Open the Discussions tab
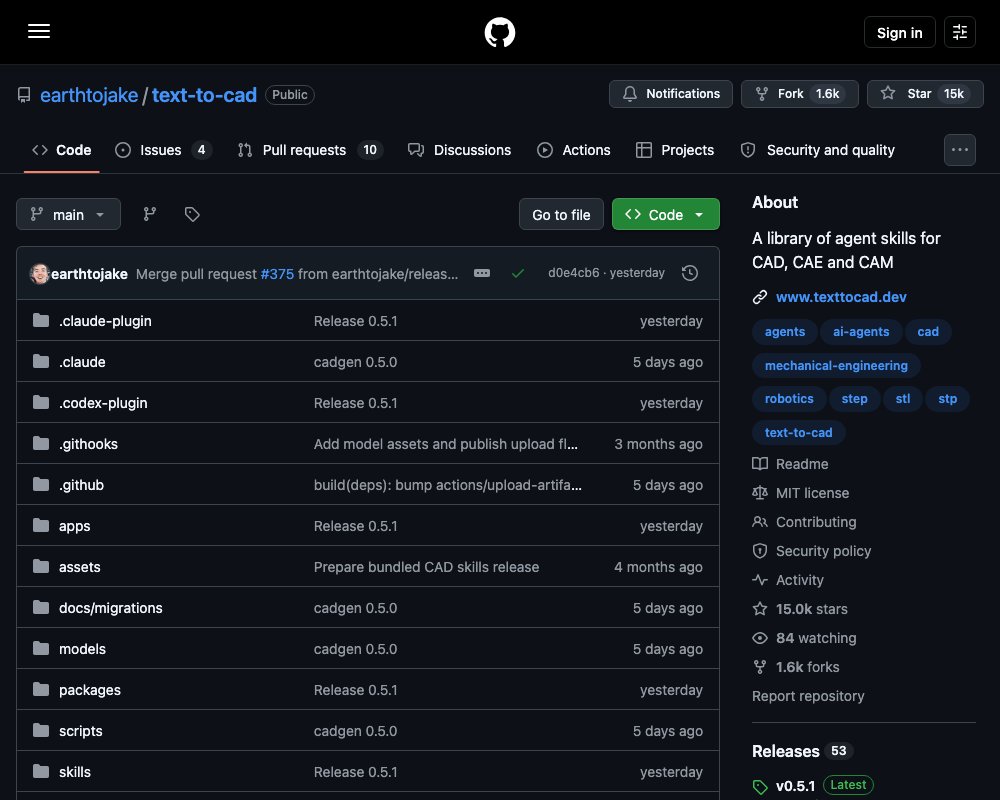The width and height of the screenshot is (1000, 800). pyautogui.click(x=459, y=150)
